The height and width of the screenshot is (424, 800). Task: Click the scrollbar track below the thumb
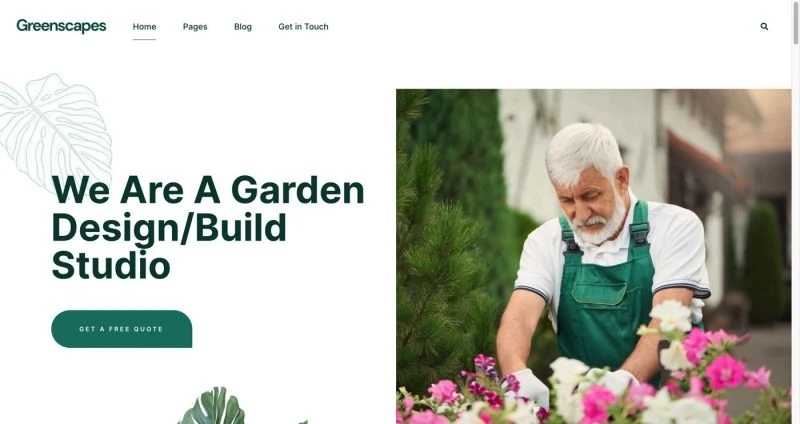795,235
